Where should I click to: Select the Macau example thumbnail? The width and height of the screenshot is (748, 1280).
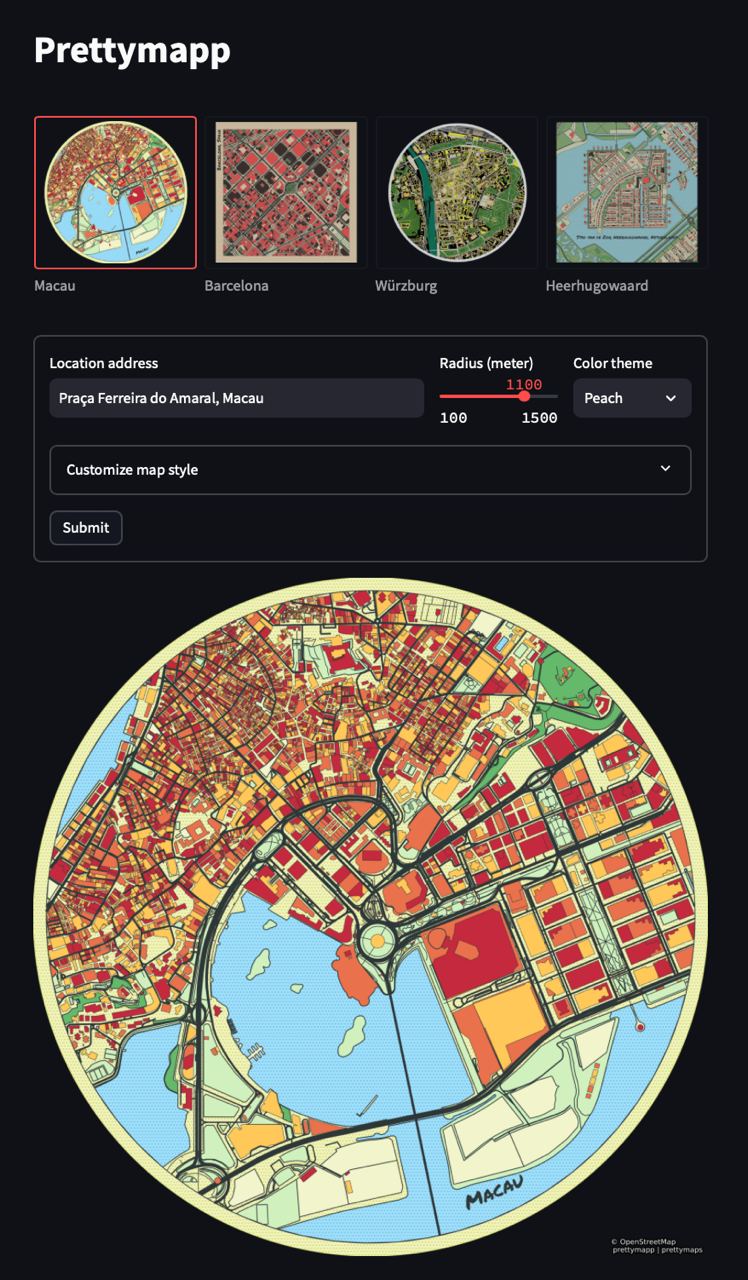115,193
